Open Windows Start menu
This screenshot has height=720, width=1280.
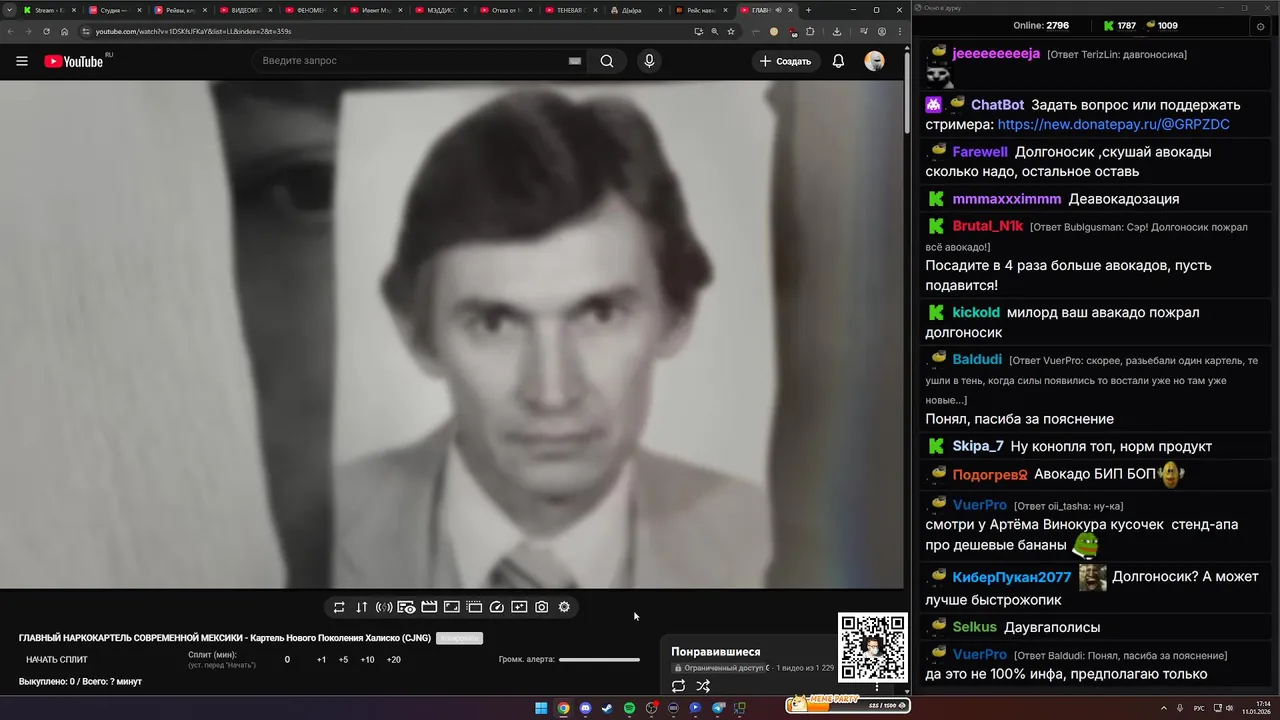[541, 708]
